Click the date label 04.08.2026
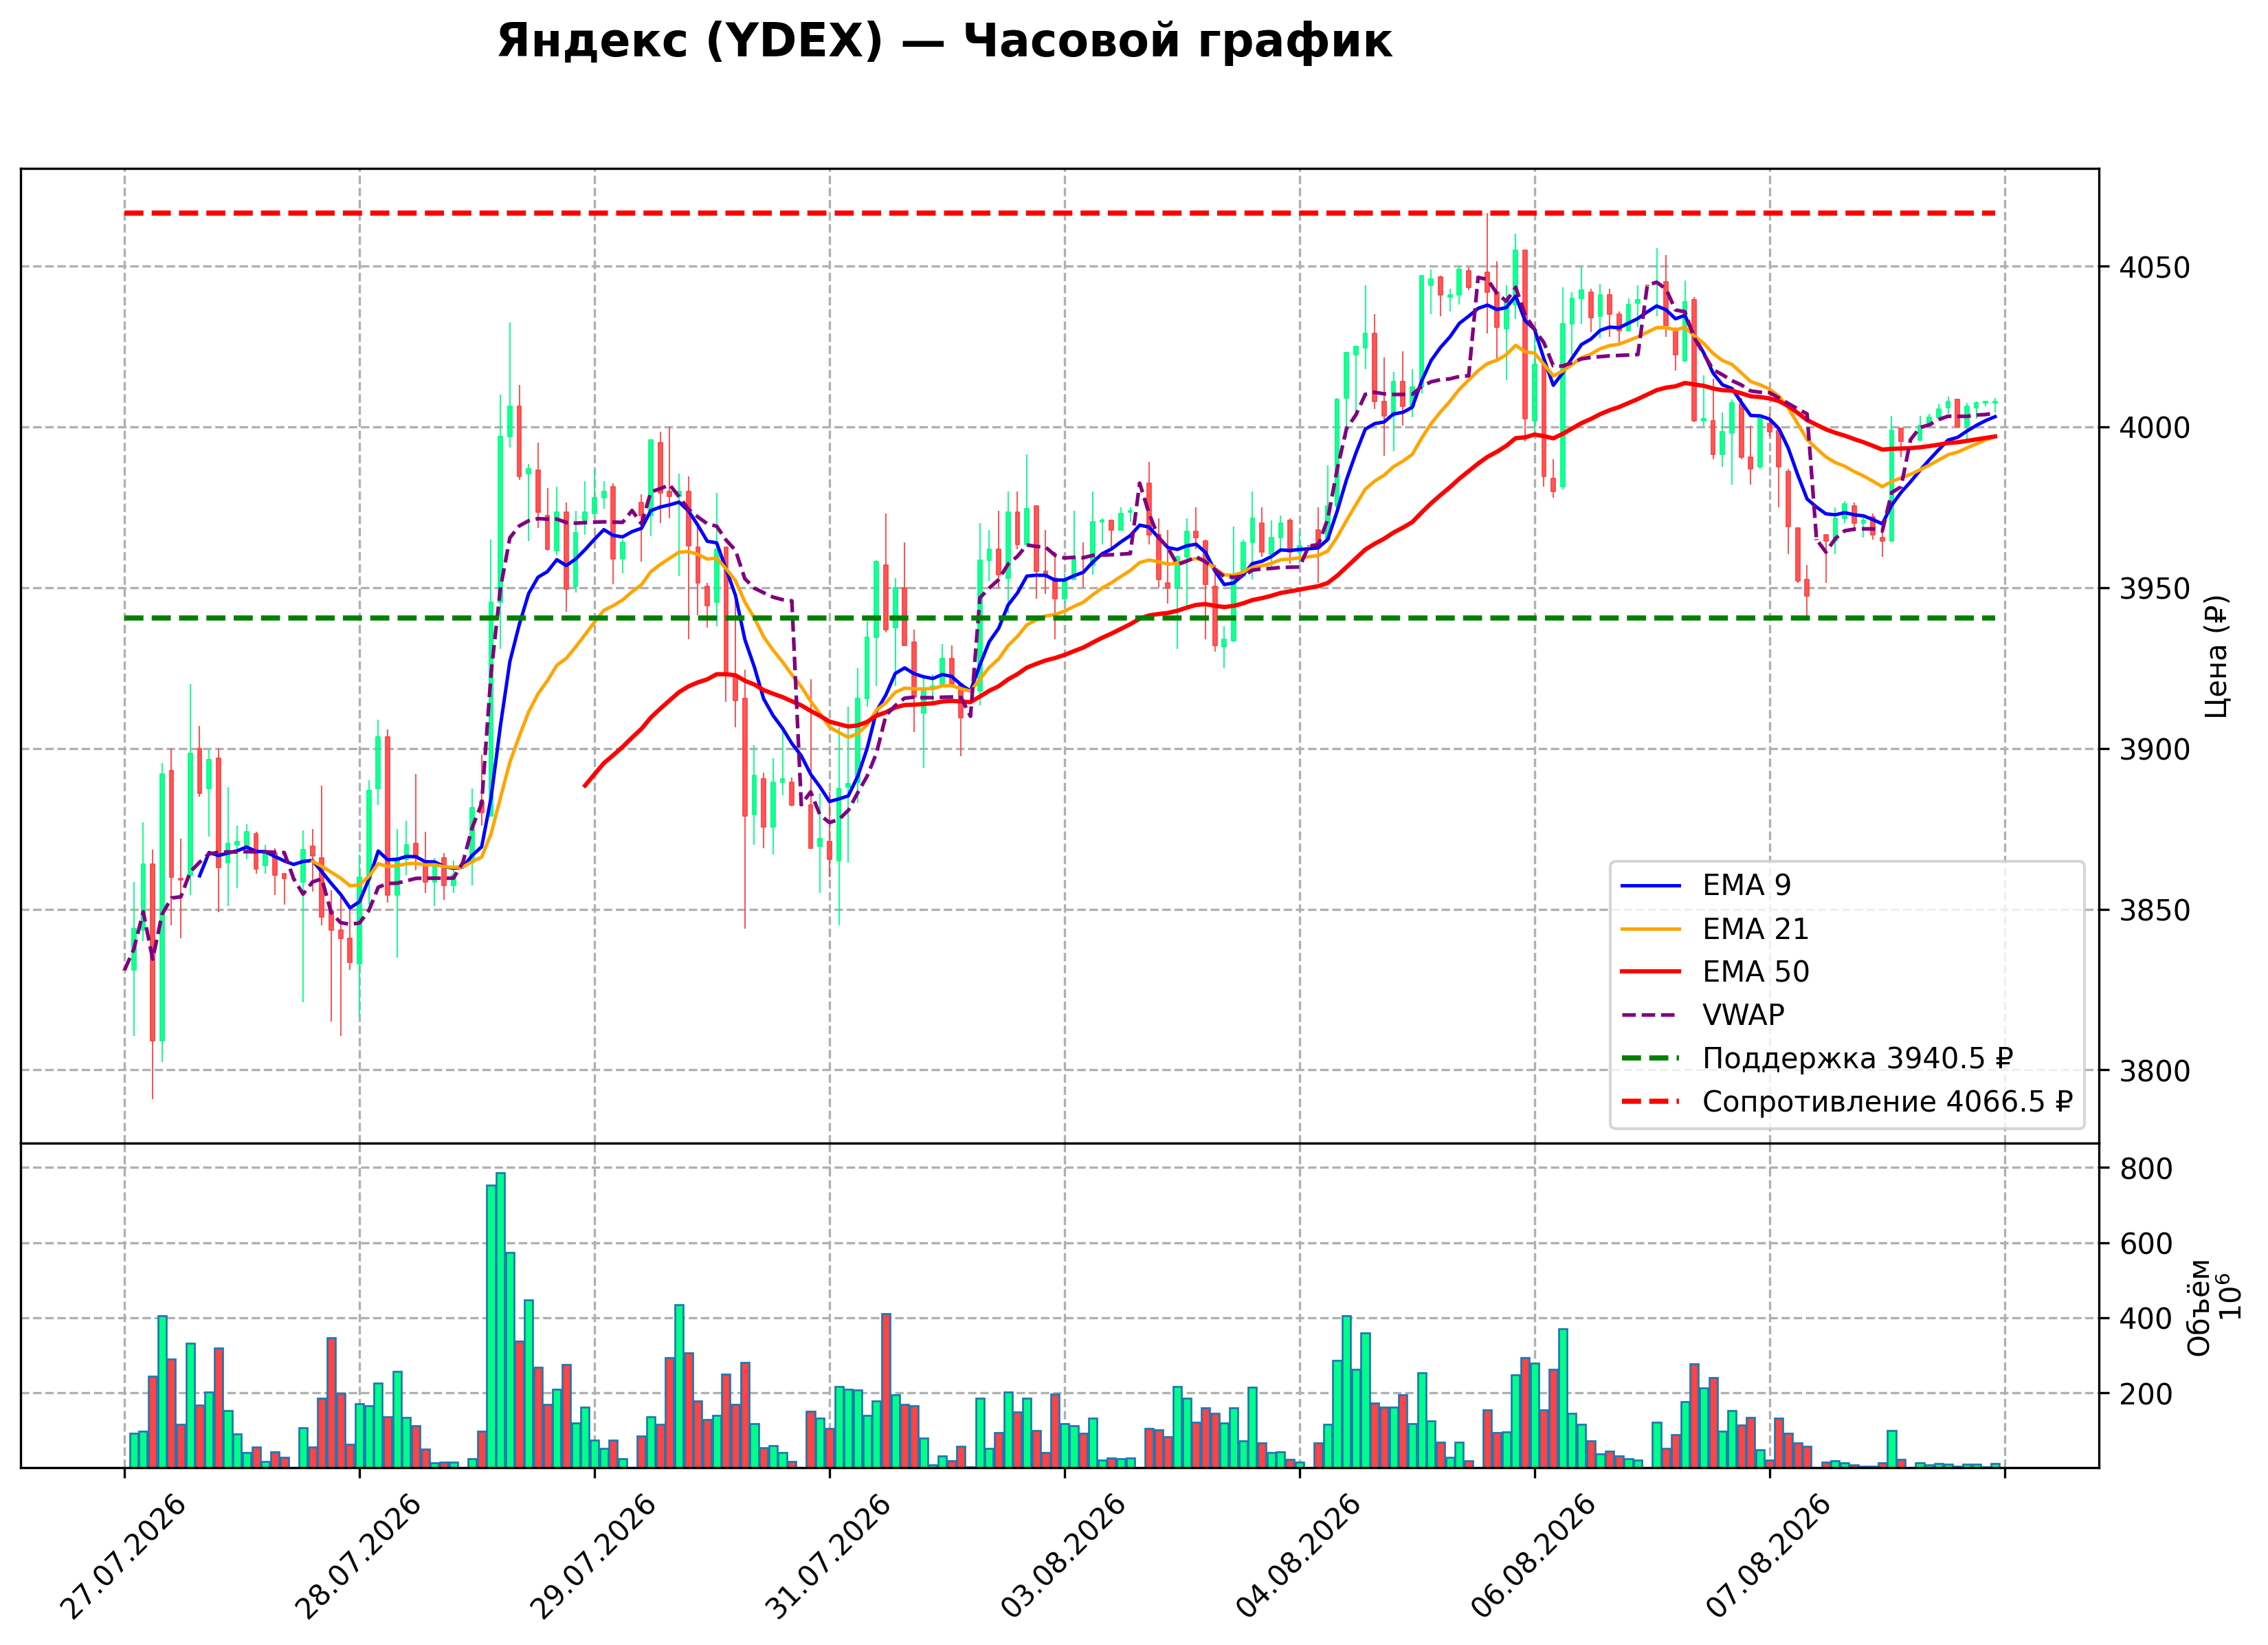This screenshot has width=2268, height=1645. [1298, 1557]
